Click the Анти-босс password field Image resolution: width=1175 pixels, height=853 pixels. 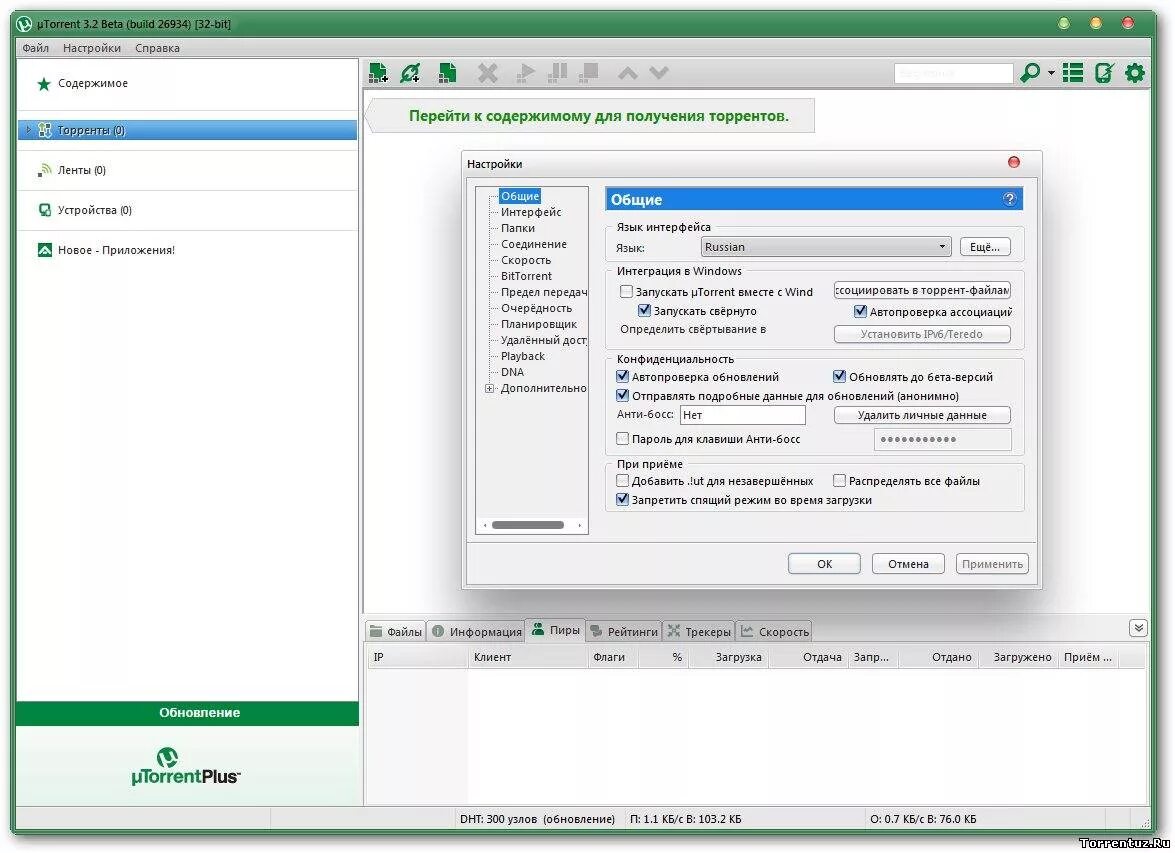(x=943, y=439)
